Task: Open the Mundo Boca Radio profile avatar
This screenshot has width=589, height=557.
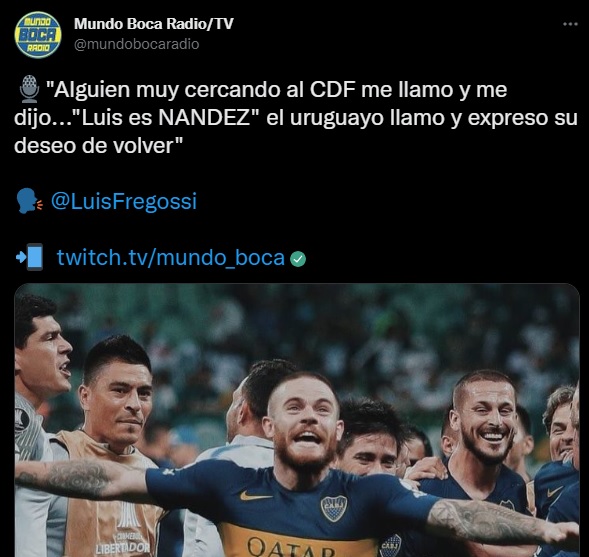Action: tap(38, 34)
